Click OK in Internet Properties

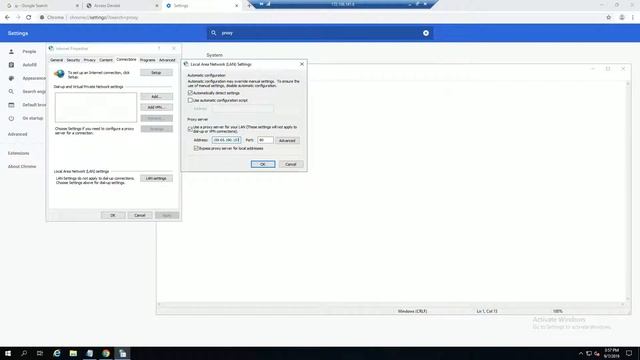pyautogui.click(x=113, y=215)
